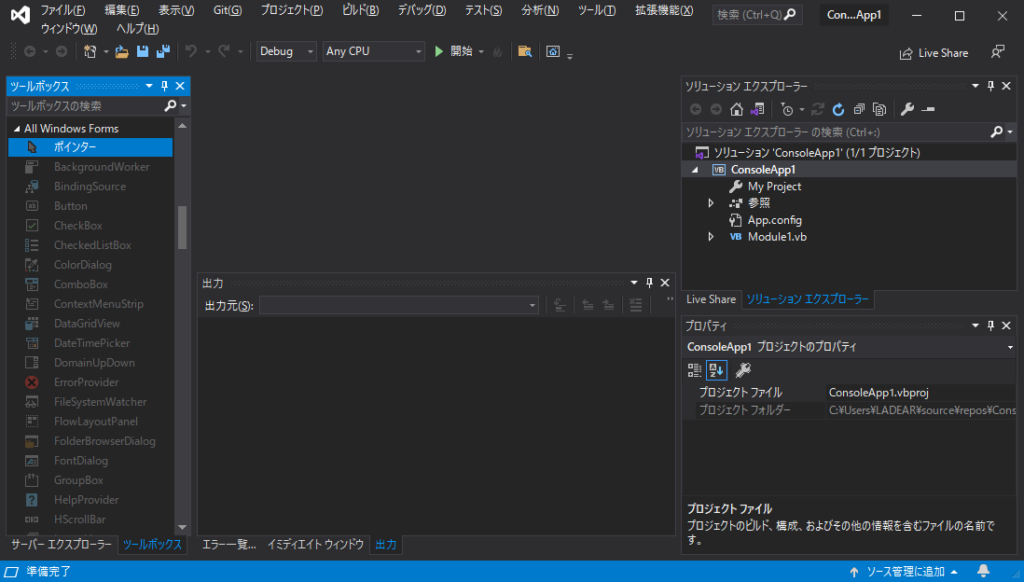
Task: Click the Collapse All icon in Solution Explorer
Action: pos(860,108)
